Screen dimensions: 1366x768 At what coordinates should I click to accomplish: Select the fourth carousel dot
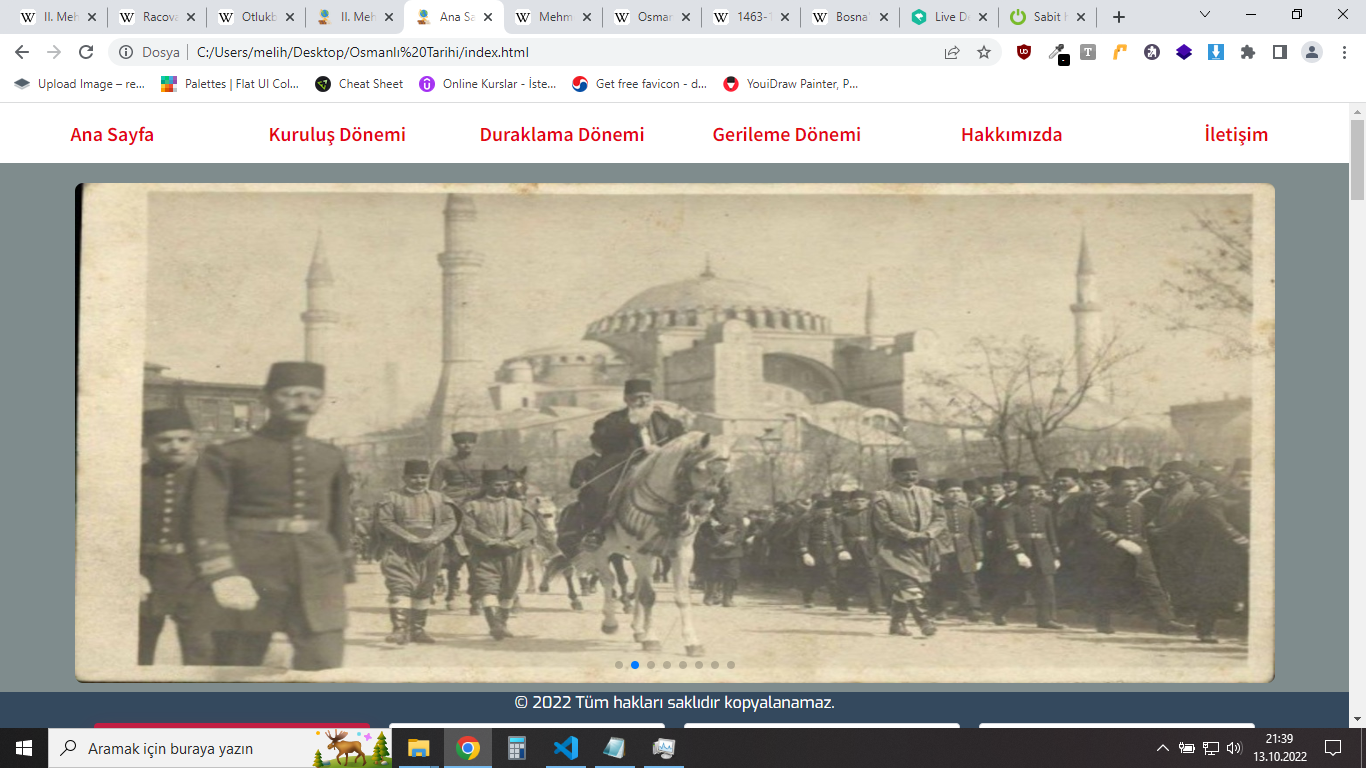[667, 665]
